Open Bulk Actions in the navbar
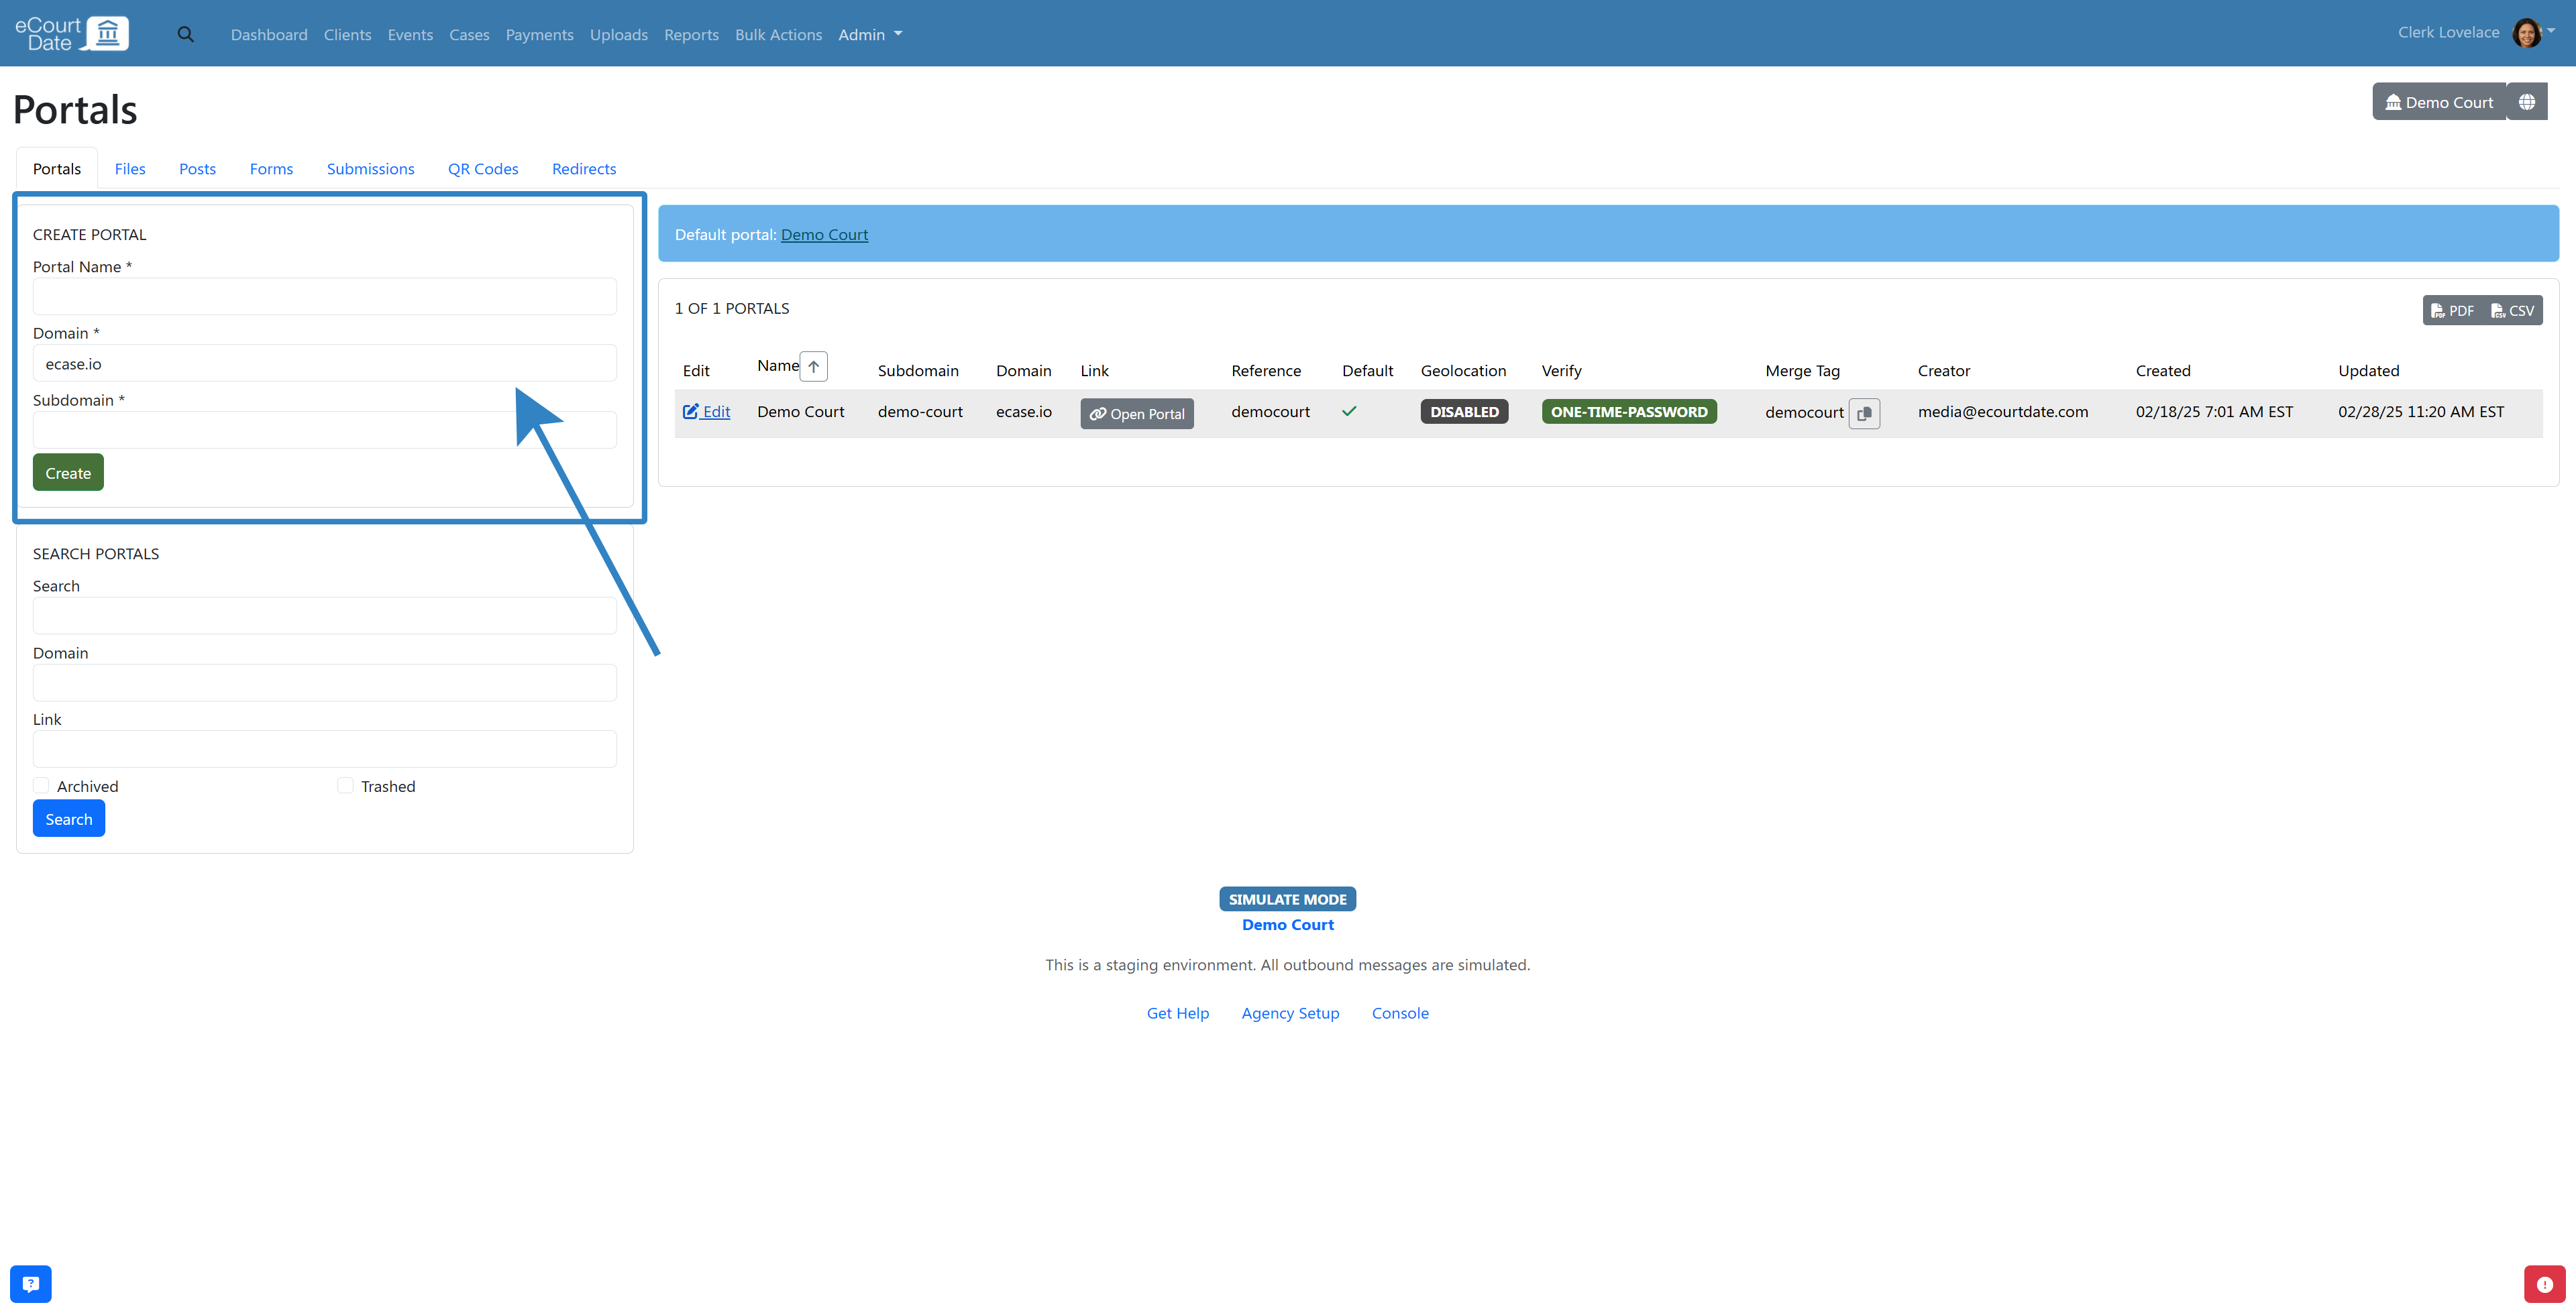 pyautogui.click(x=778, y=34)
